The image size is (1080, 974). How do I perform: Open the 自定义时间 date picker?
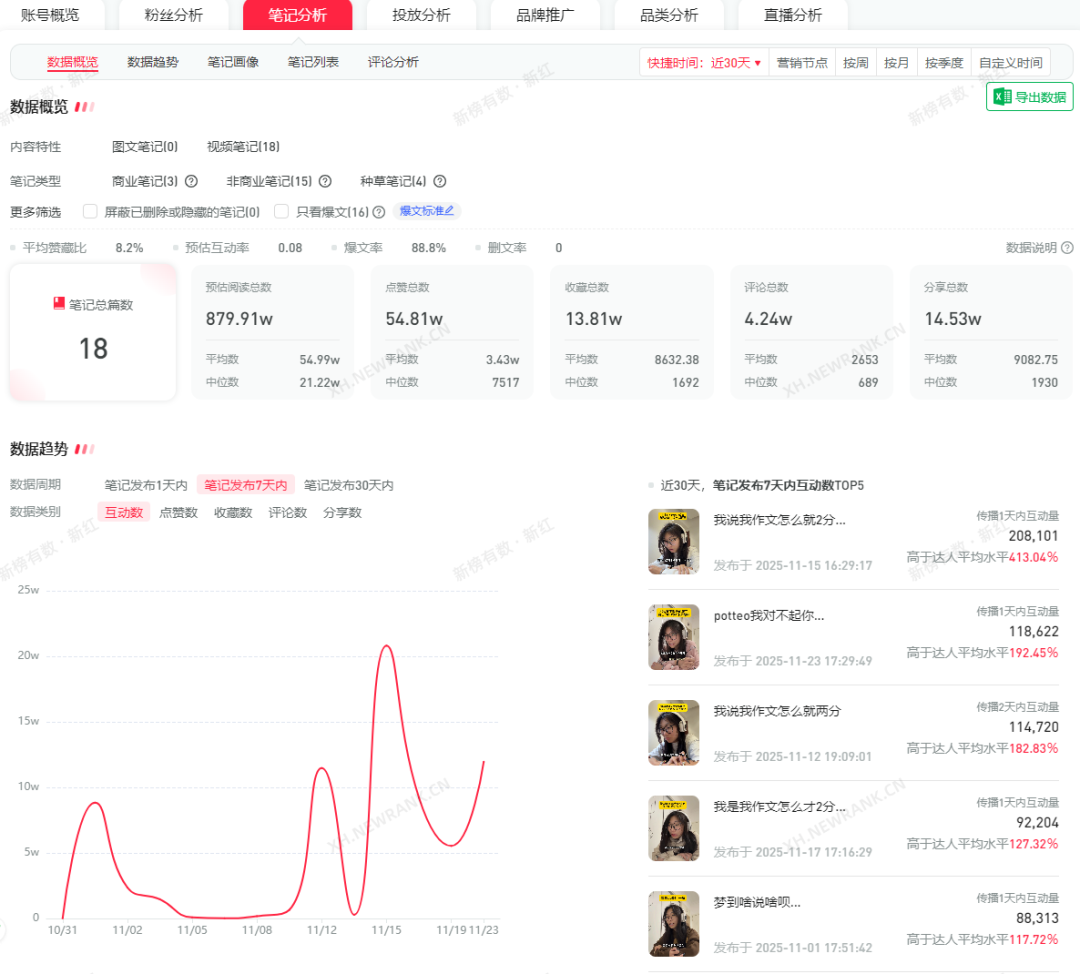[1010, 63]
